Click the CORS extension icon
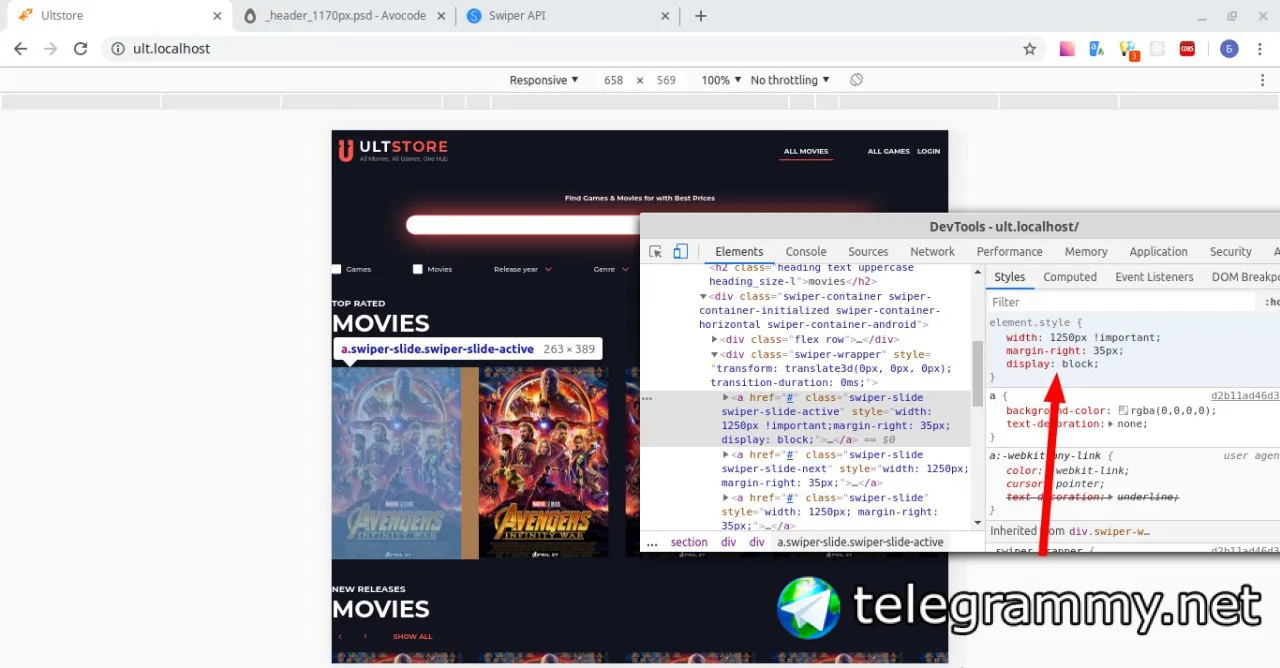The height and width of the screenshot is (668, 1280). click(x=1187, y=48)
